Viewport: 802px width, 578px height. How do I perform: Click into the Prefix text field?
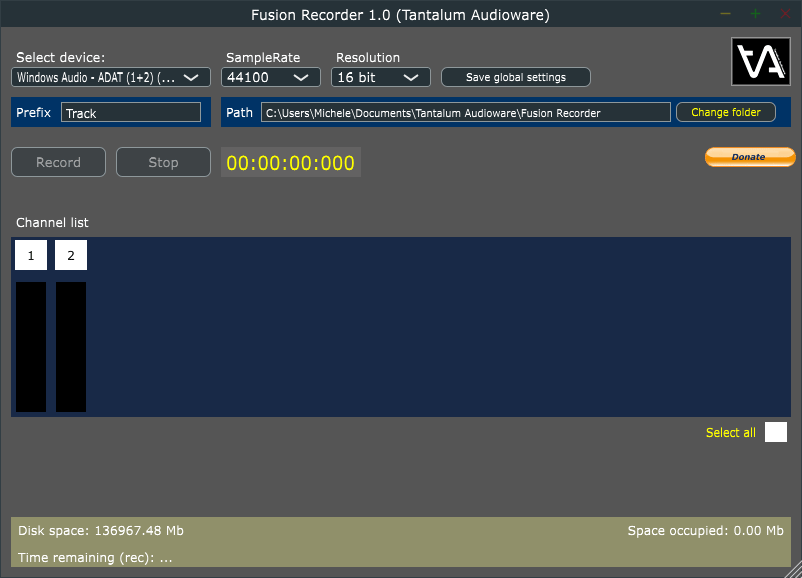tap(131, 113)
